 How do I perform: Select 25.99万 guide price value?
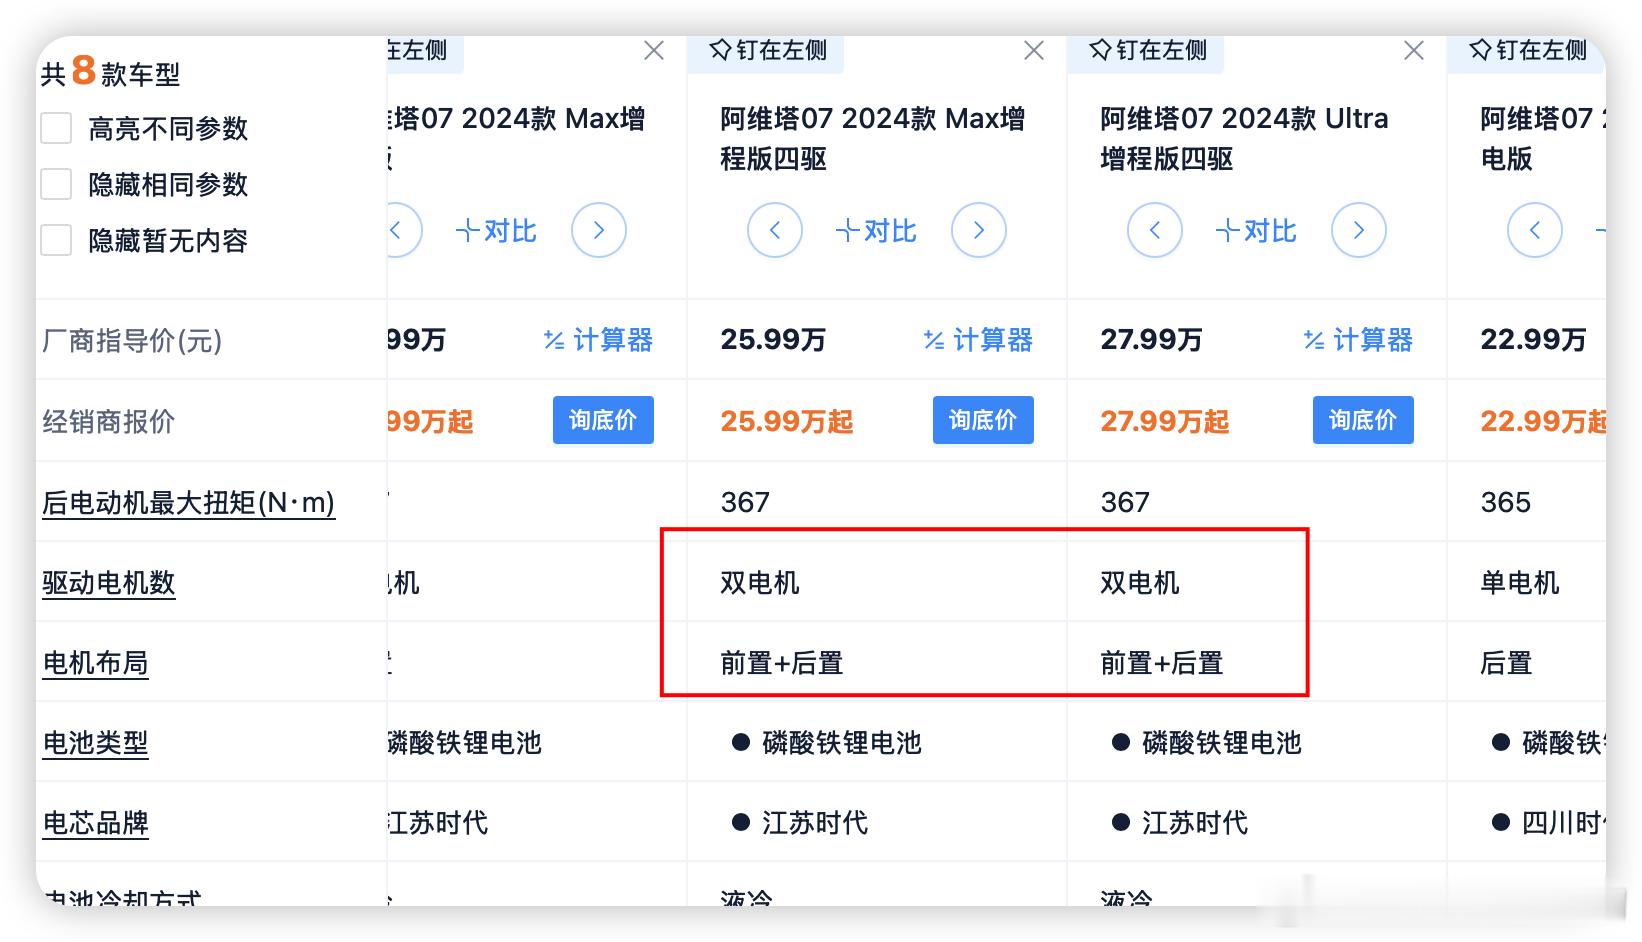tap(773, 340)
